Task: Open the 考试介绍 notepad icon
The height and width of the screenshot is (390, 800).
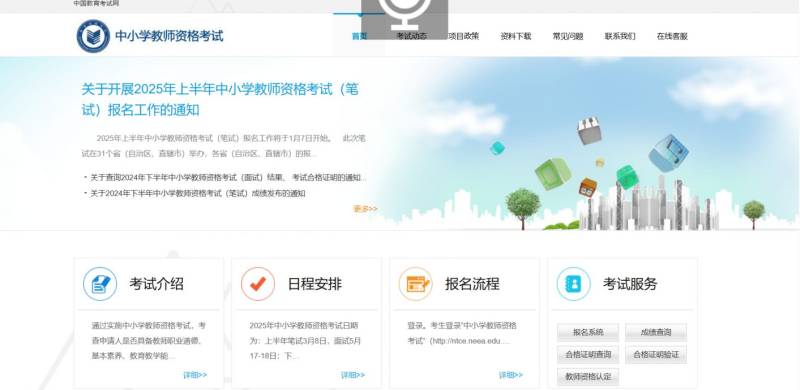Action: click(100, 284)
